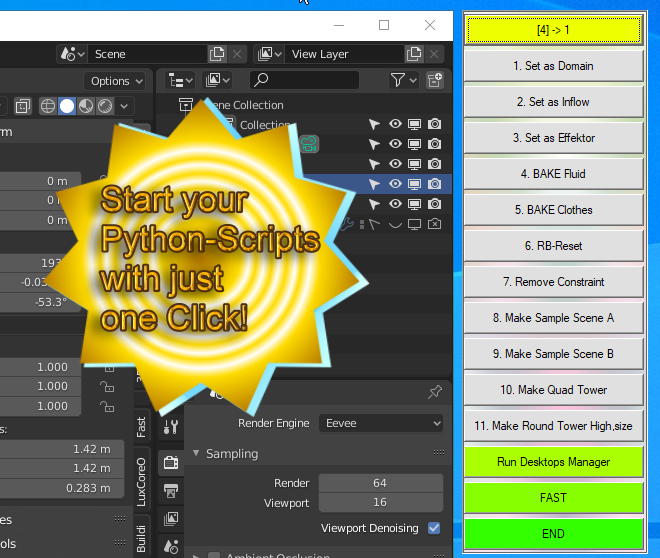Click the Run Desktops Manager button

(554, 462)
